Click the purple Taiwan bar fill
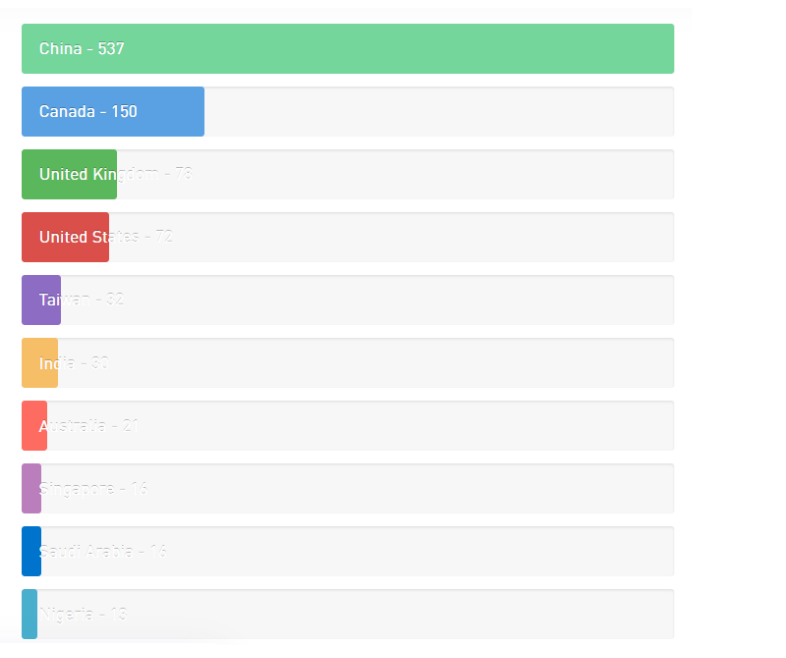 tap(41, 300)
